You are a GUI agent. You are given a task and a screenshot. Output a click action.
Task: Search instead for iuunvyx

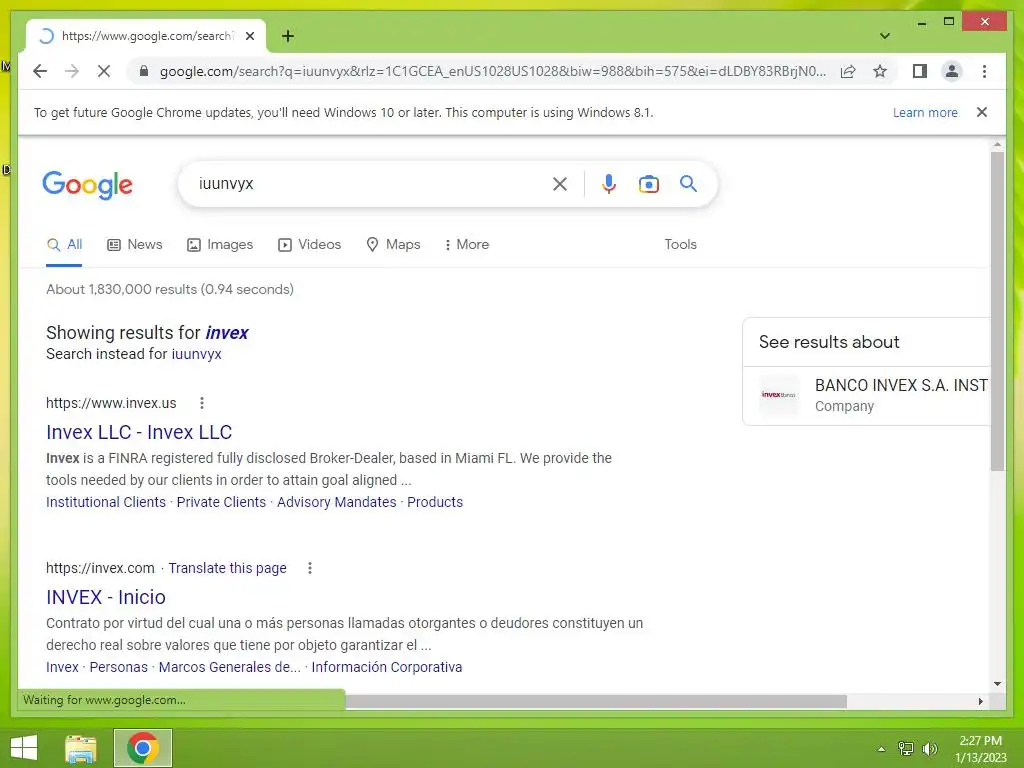tap(196, 354)
